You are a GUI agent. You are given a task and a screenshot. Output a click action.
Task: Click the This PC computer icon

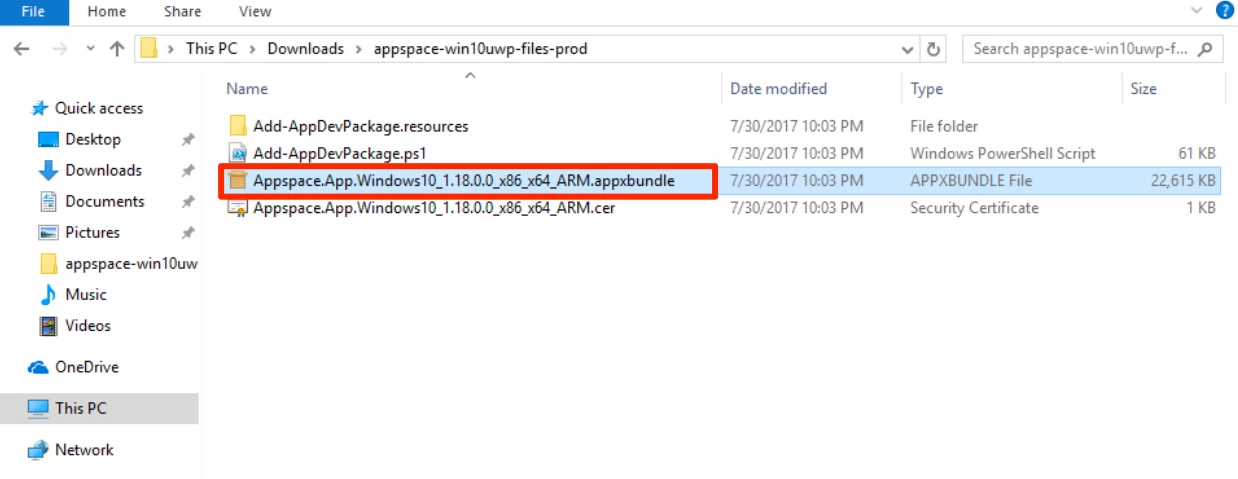tap(38, 408)
